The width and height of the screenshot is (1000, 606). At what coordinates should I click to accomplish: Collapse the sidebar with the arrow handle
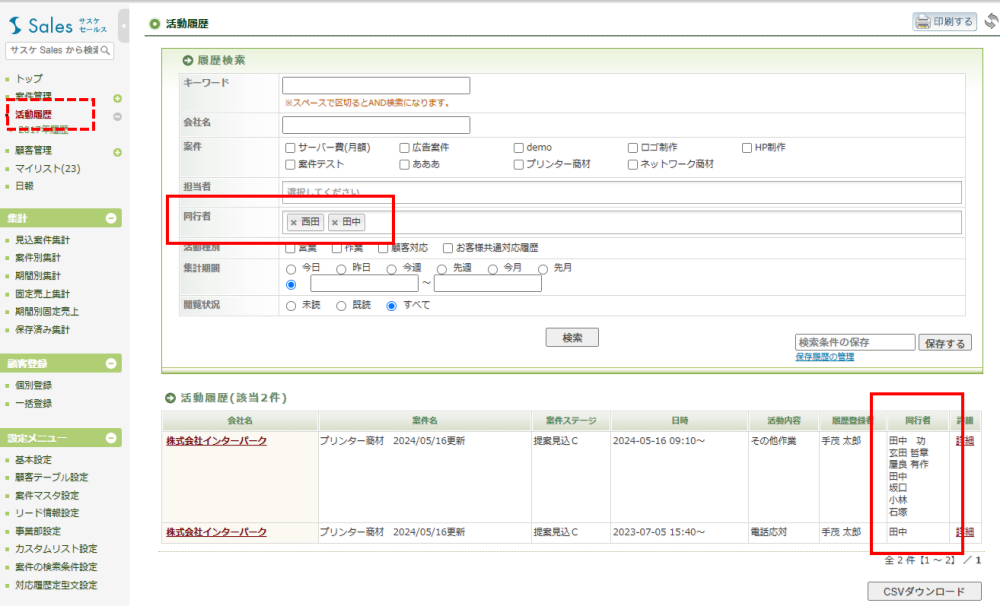[x=123, y=24]
